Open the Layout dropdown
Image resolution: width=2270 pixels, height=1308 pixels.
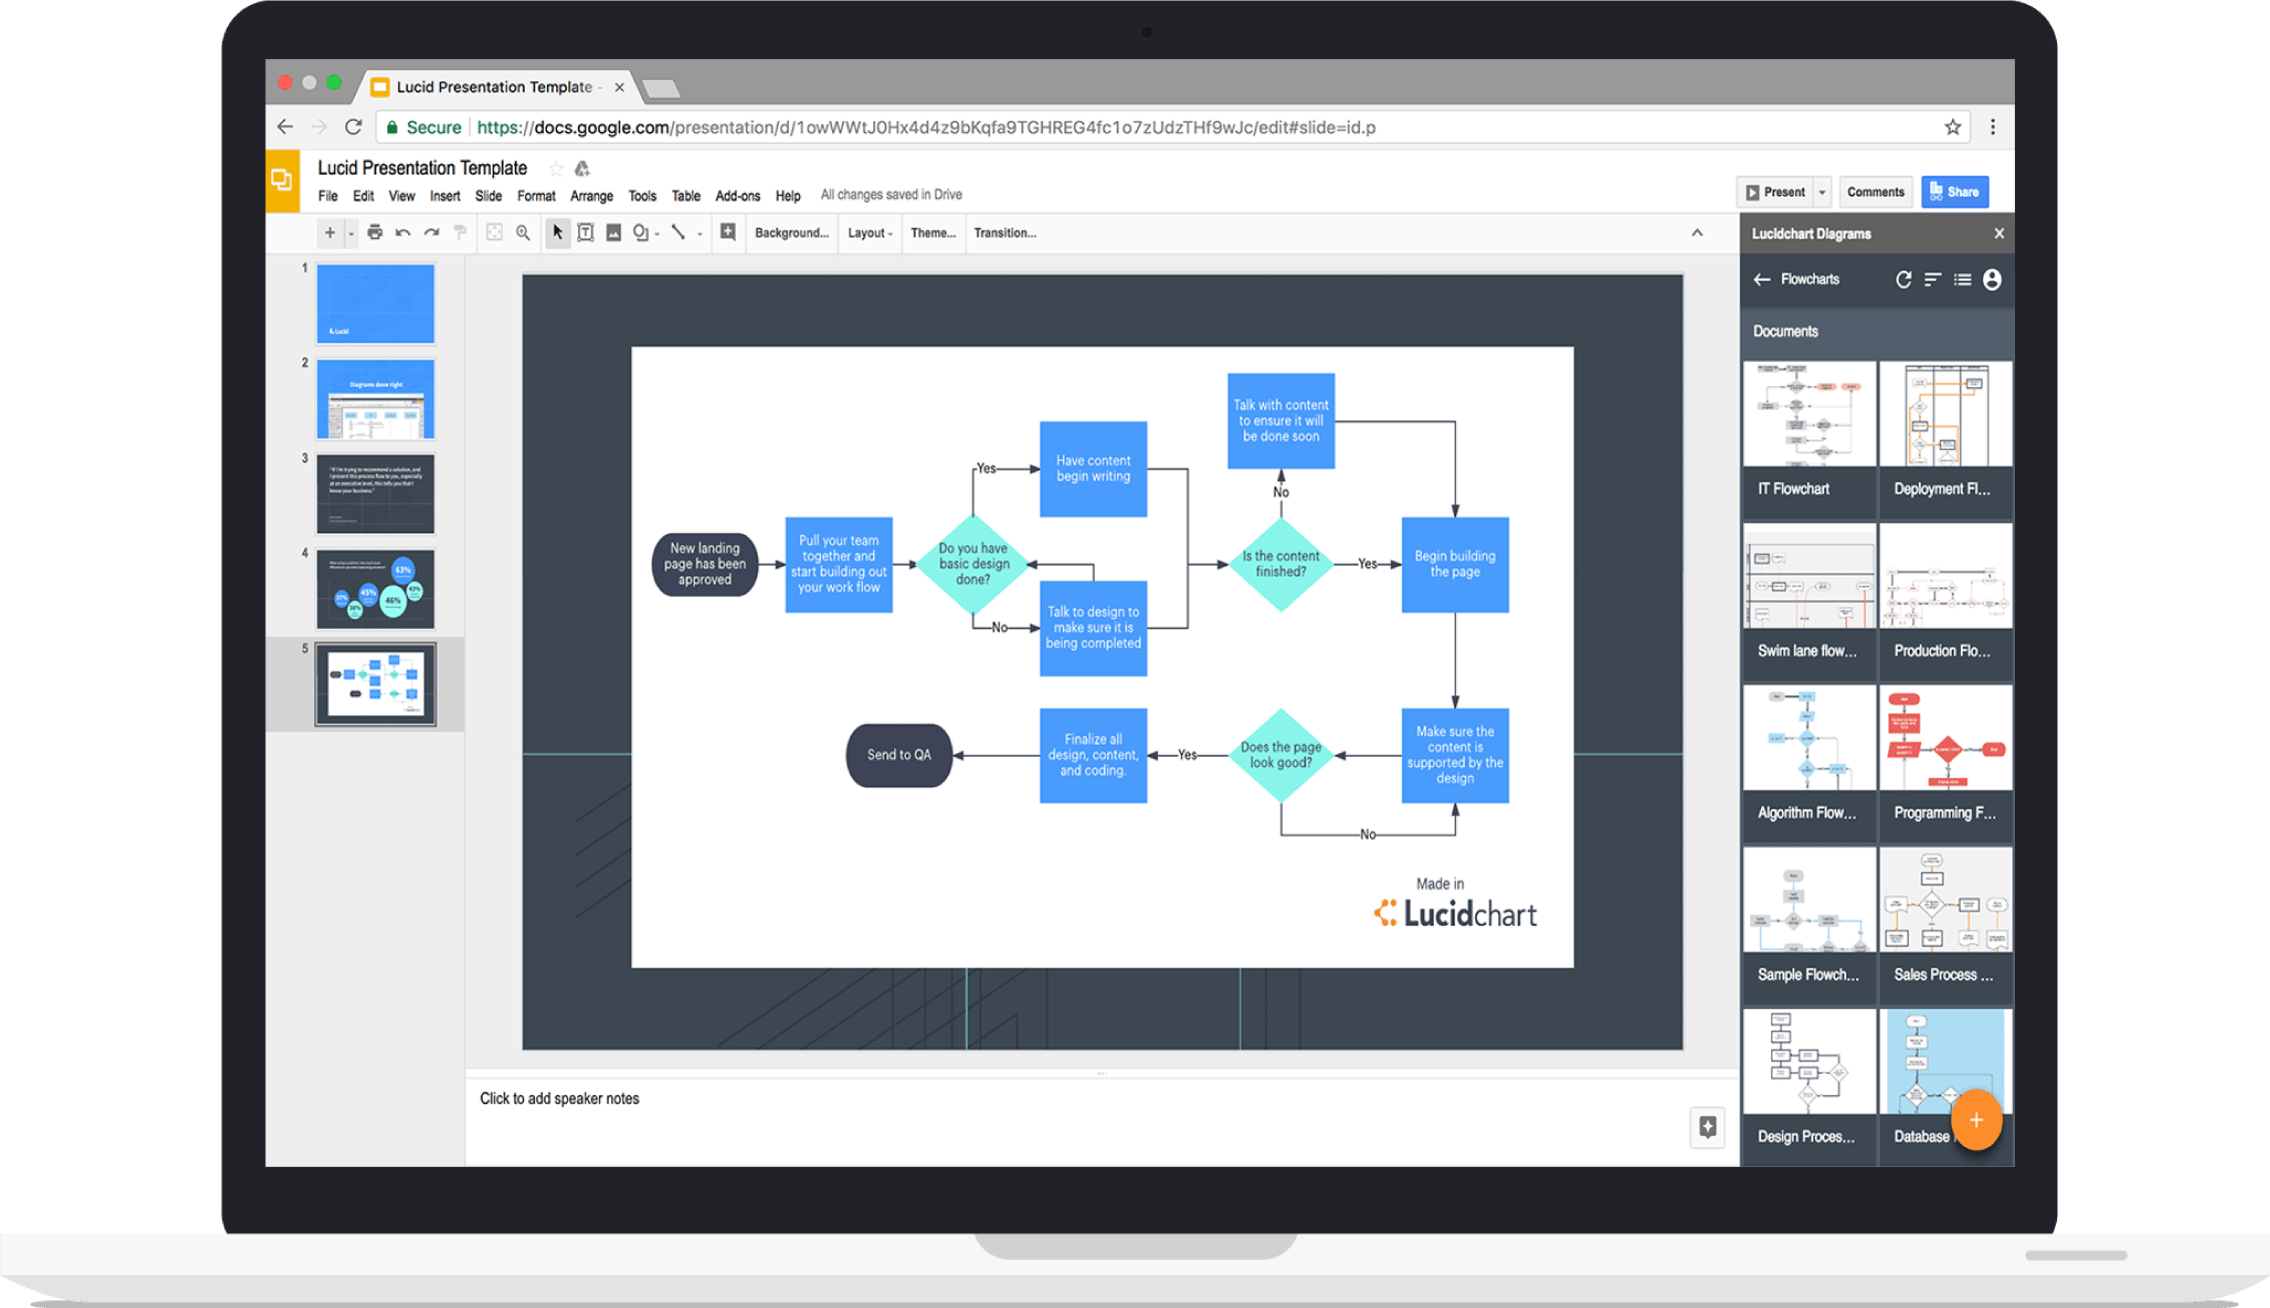click(x=870, y=233)
